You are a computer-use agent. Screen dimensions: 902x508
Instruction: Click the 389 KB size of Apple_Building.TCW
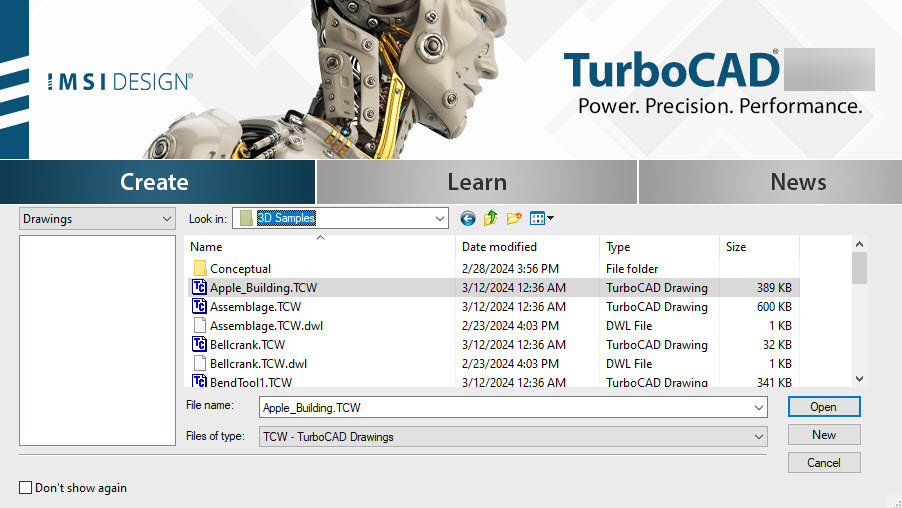pyautogui.click(x=774, y=288)
